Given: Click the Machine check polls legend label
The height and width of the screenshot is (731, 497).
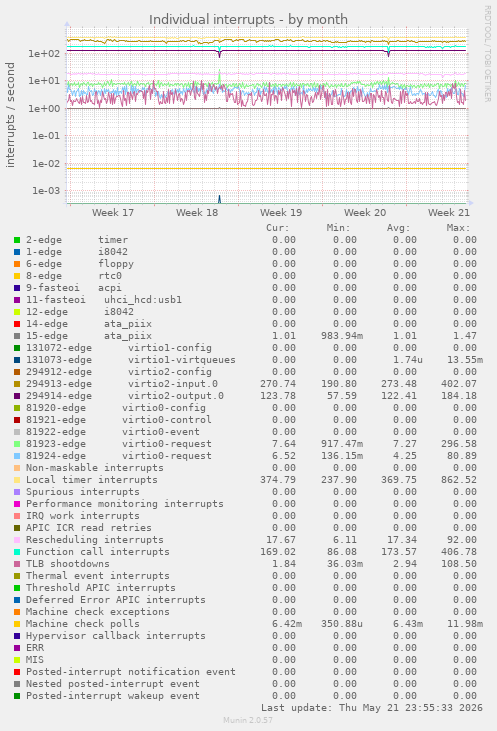Looking at the screenshot, I should pos(83,624).
